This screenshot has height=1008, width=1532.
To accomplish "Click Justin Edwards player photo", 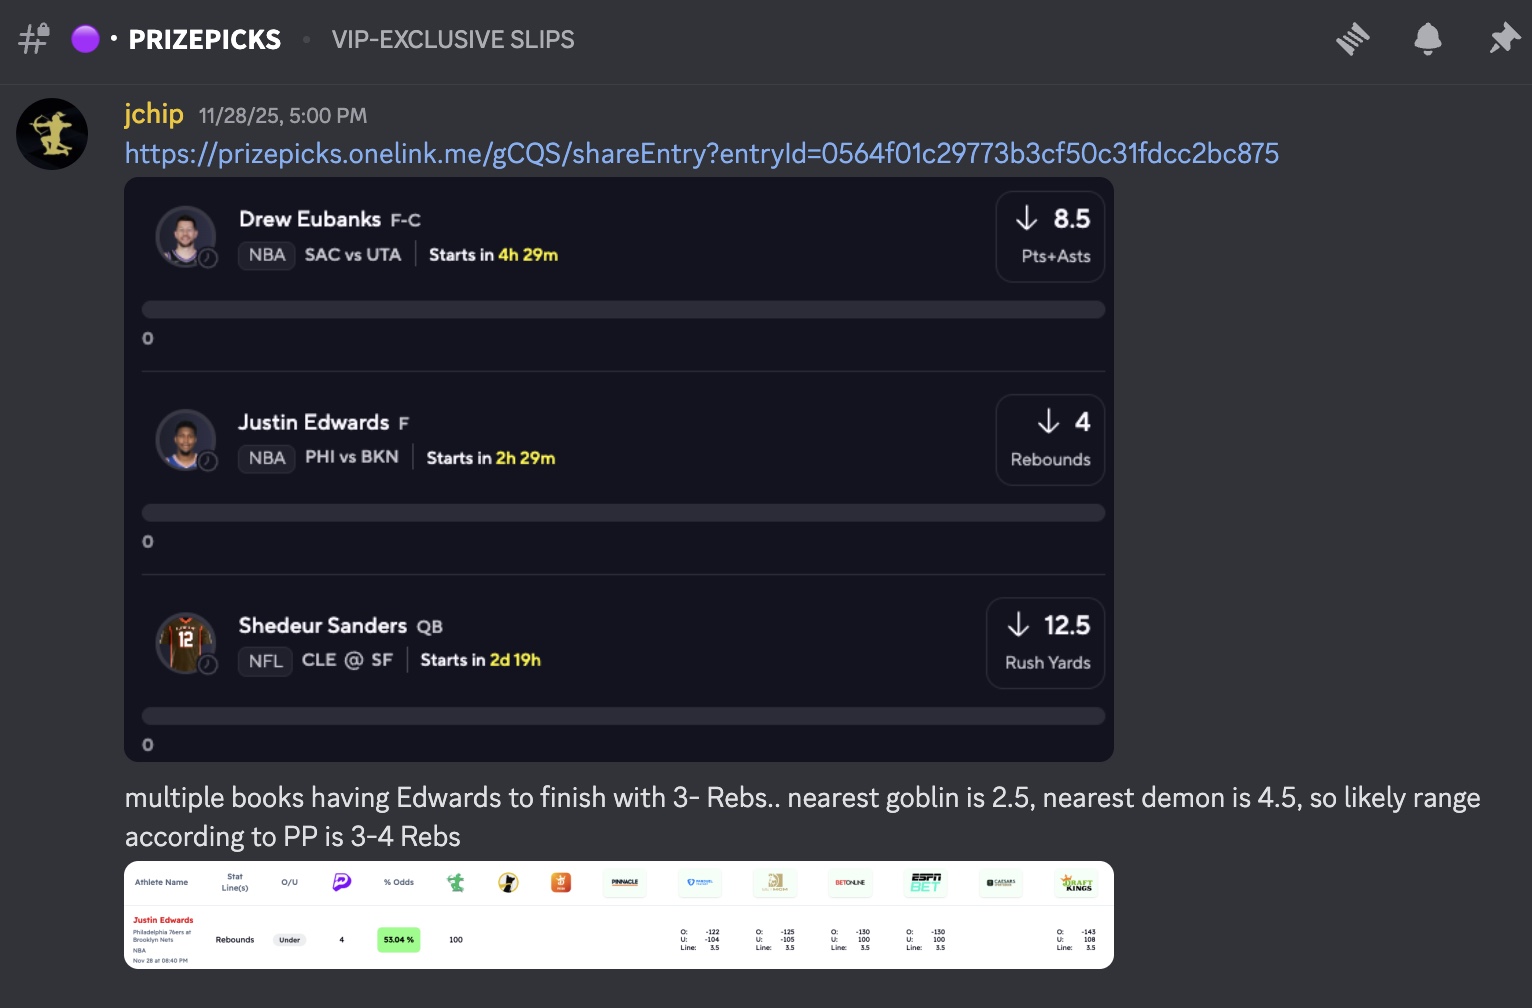I will (x=186, y=439).
